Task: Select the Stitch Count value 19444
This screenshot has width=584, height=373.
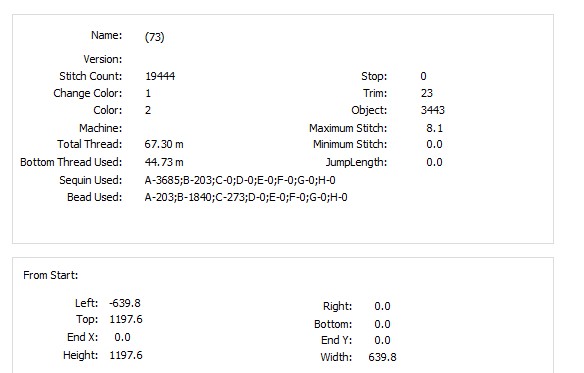Action: pyautogui.click(x=160, y=76)
